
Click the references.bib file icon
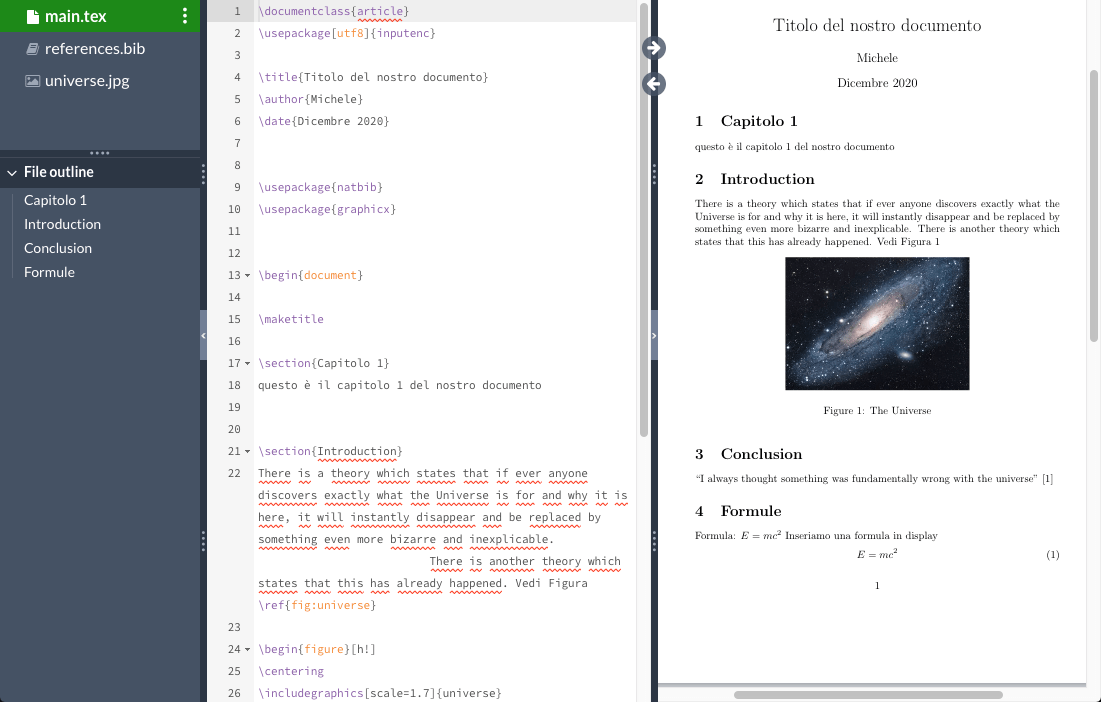click(32, 48)
